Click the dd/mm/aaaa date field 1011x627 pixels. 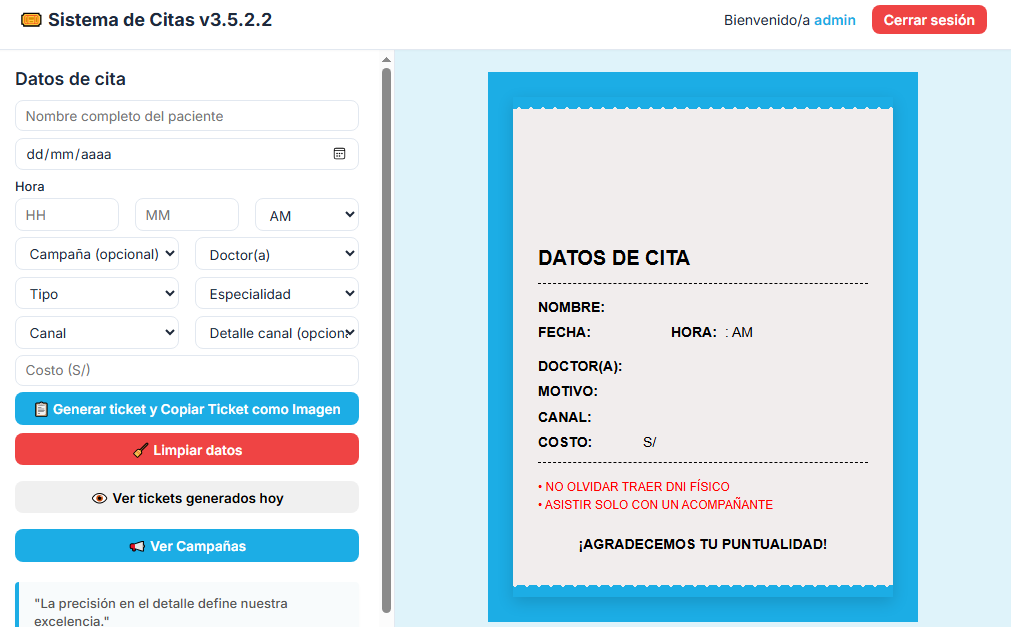[187, 154]
